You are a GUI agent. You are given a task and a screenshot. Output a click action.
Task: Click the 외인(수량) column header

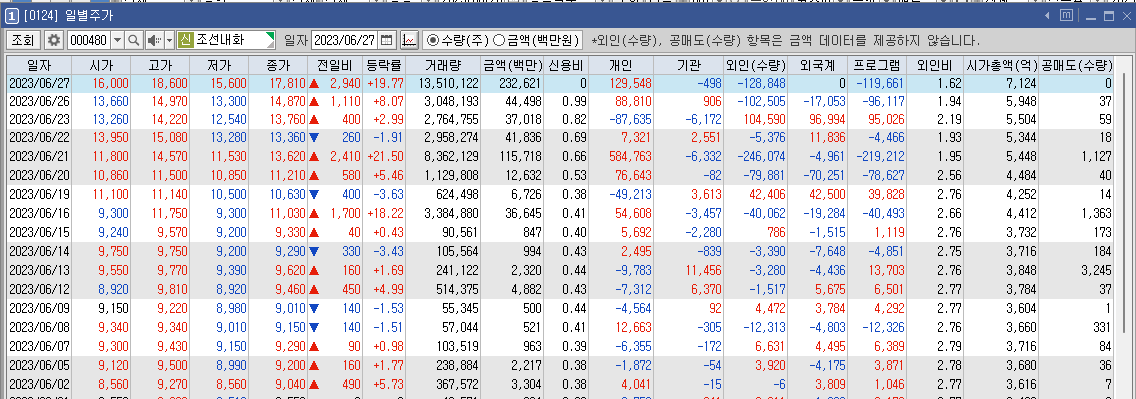[x=756, y=64]
